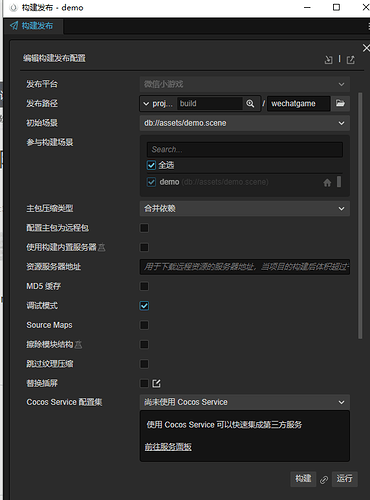Click the build path input field

[210, 104]
